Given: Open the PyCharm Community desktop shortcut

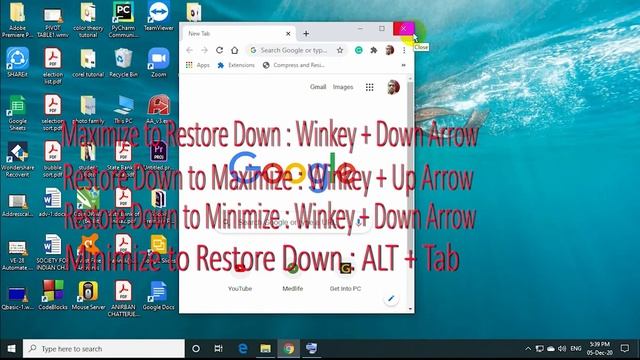Looking at the screenshot, I should click(123, 20).
